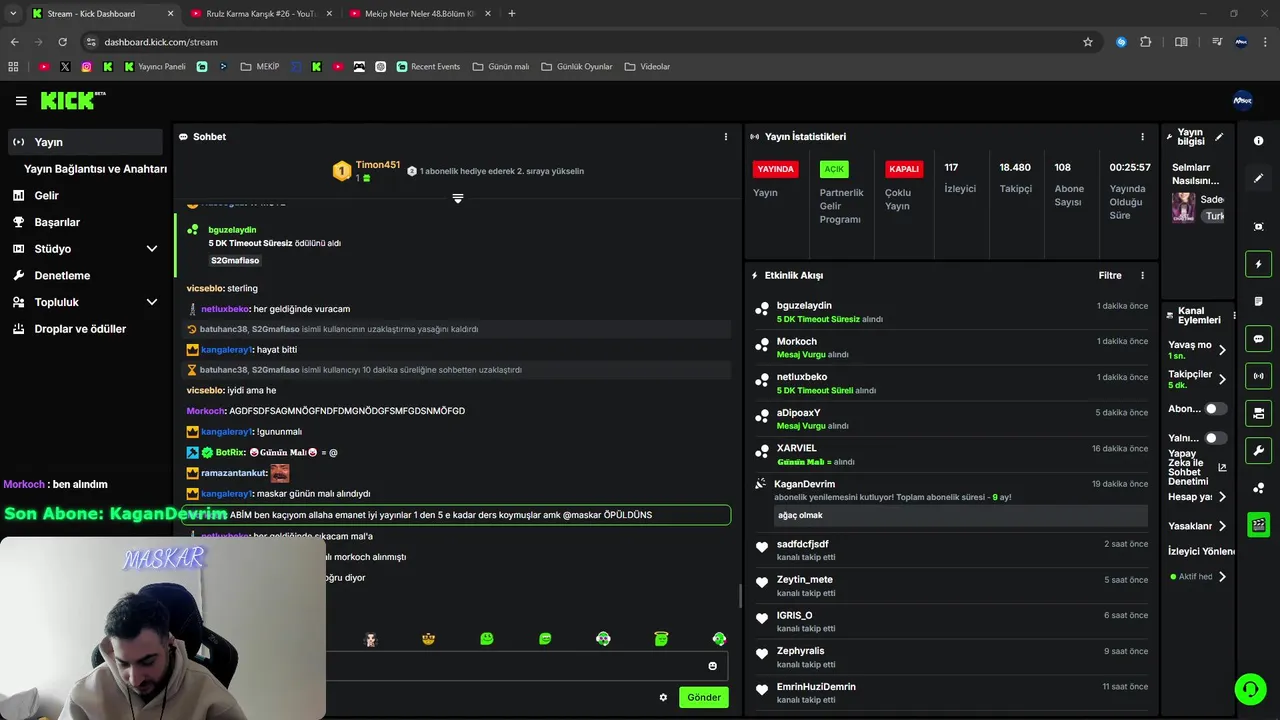Collapse the pinned leaderboard with down arrow
Image resolution: width=1280 pixels, height=720 pixels.
coord(458,199)
